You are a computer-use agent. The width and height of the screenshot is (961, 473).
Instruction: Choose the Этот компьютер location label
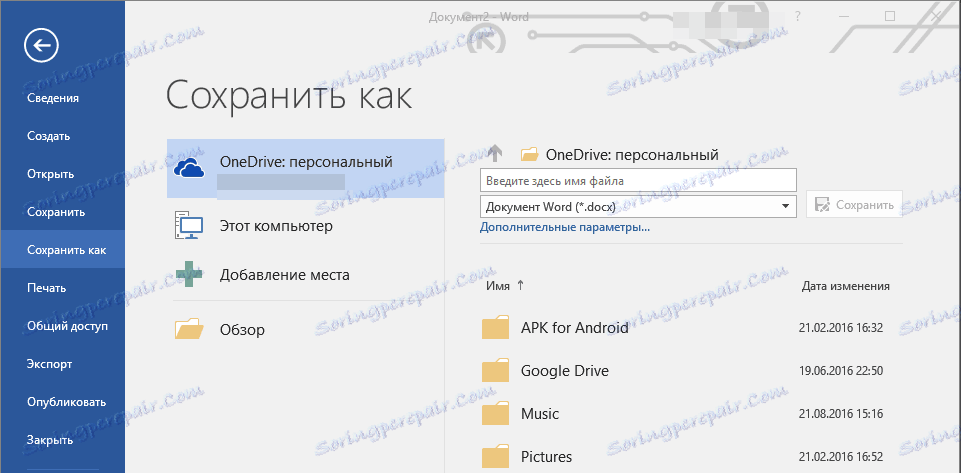pos(276,226)
